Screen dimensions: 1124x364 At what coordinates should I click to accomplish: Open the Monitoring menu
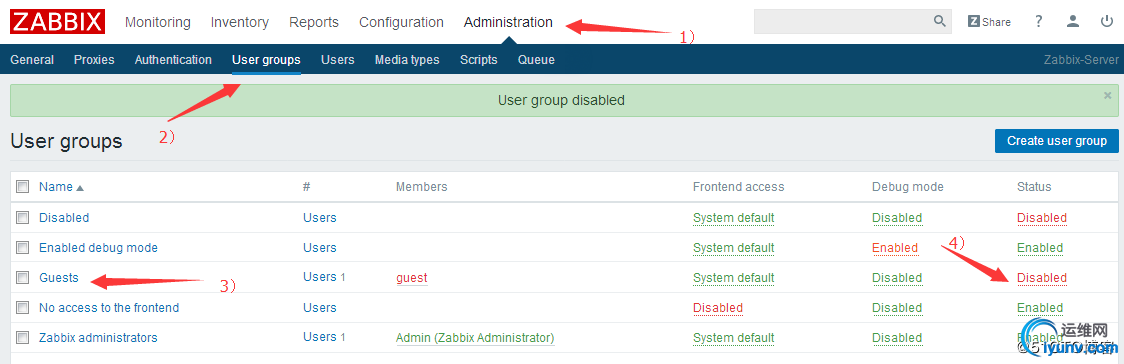point(158,22)
